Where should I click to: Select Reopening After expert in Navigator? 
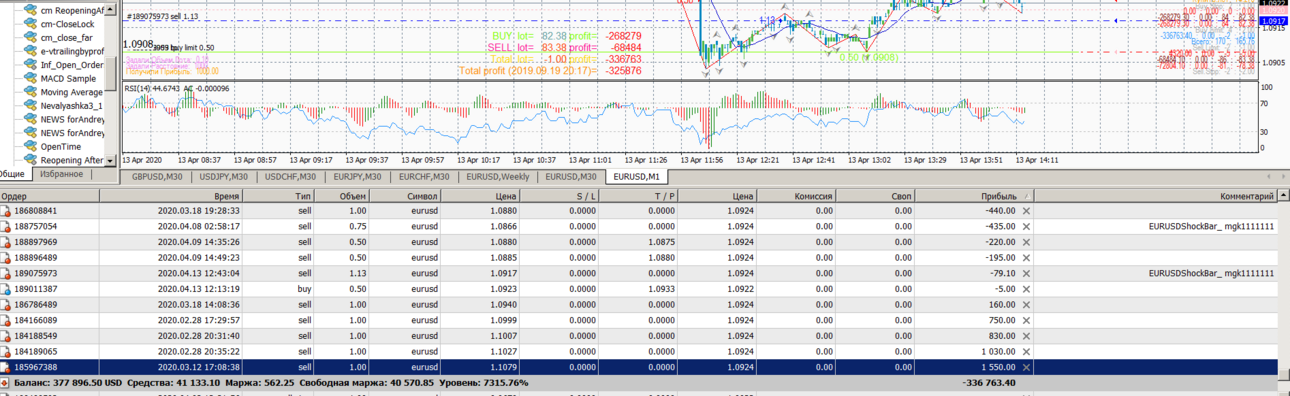pos(72,160)
